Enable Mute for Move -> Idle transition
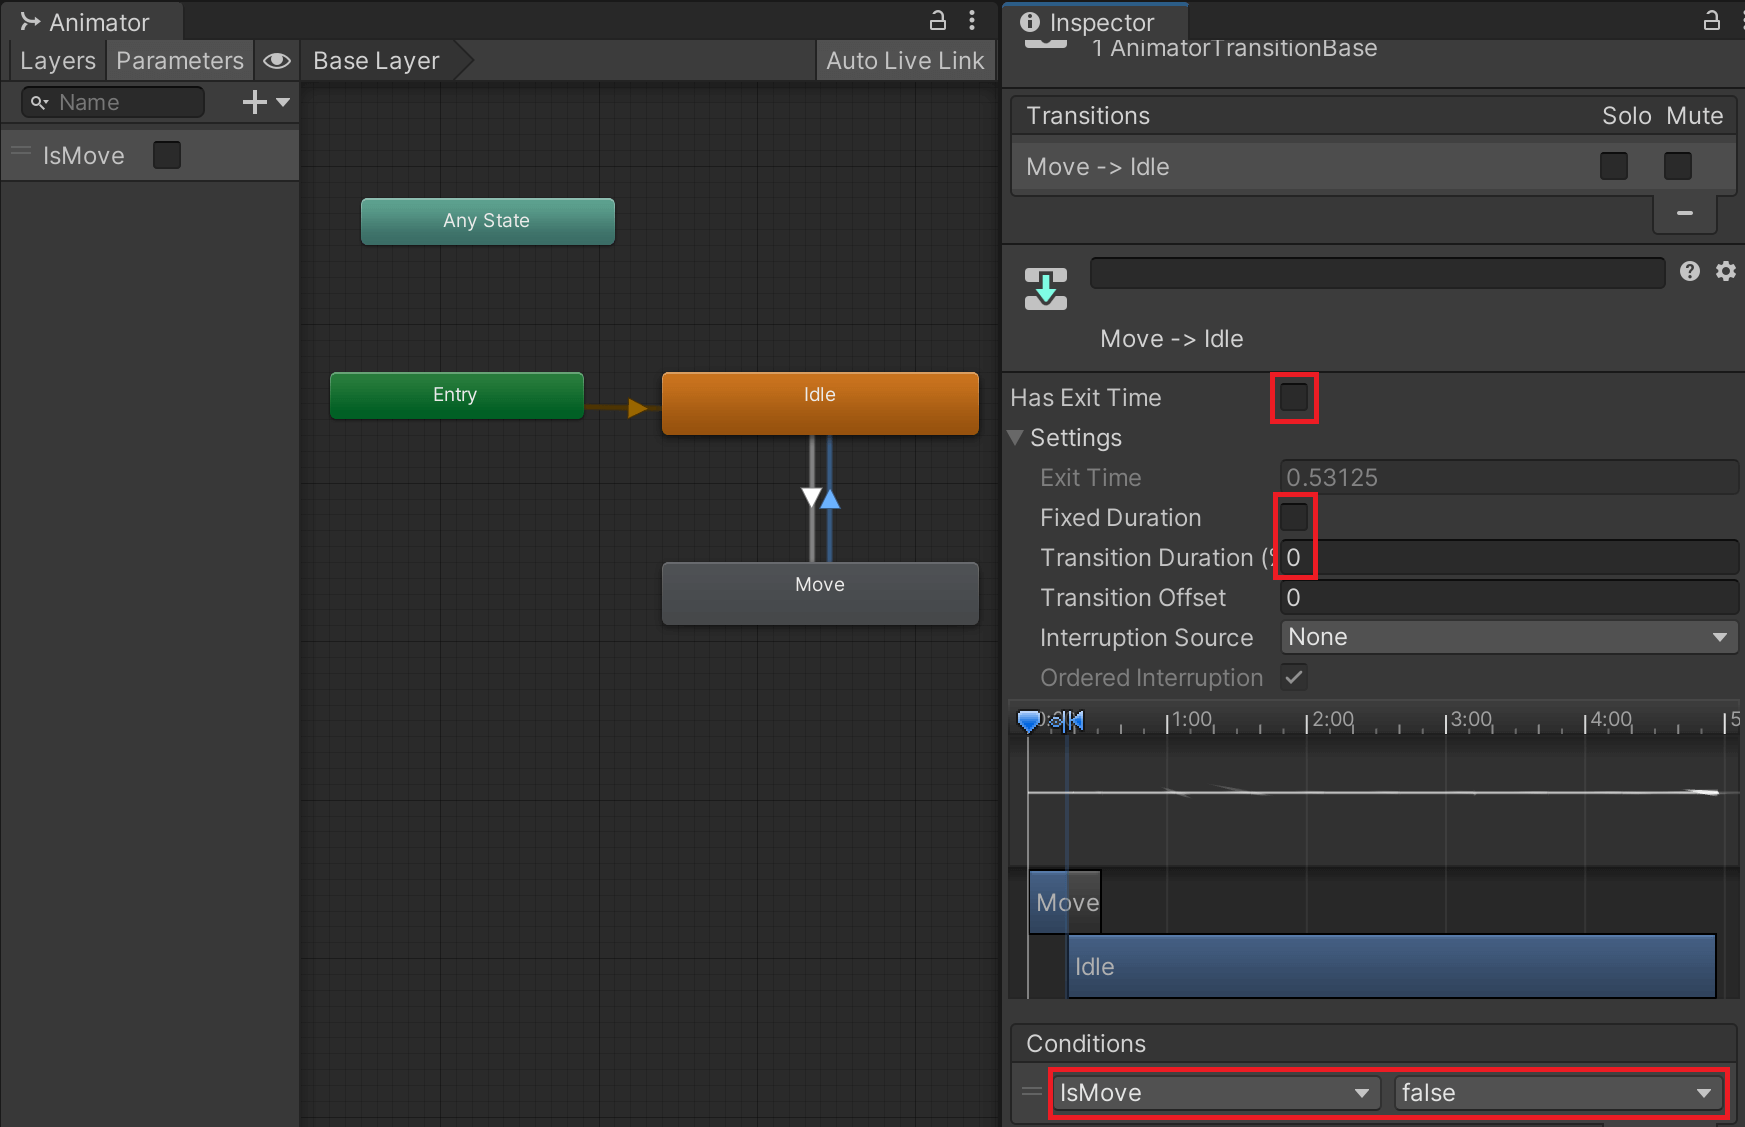 (x=1678, y=166)
